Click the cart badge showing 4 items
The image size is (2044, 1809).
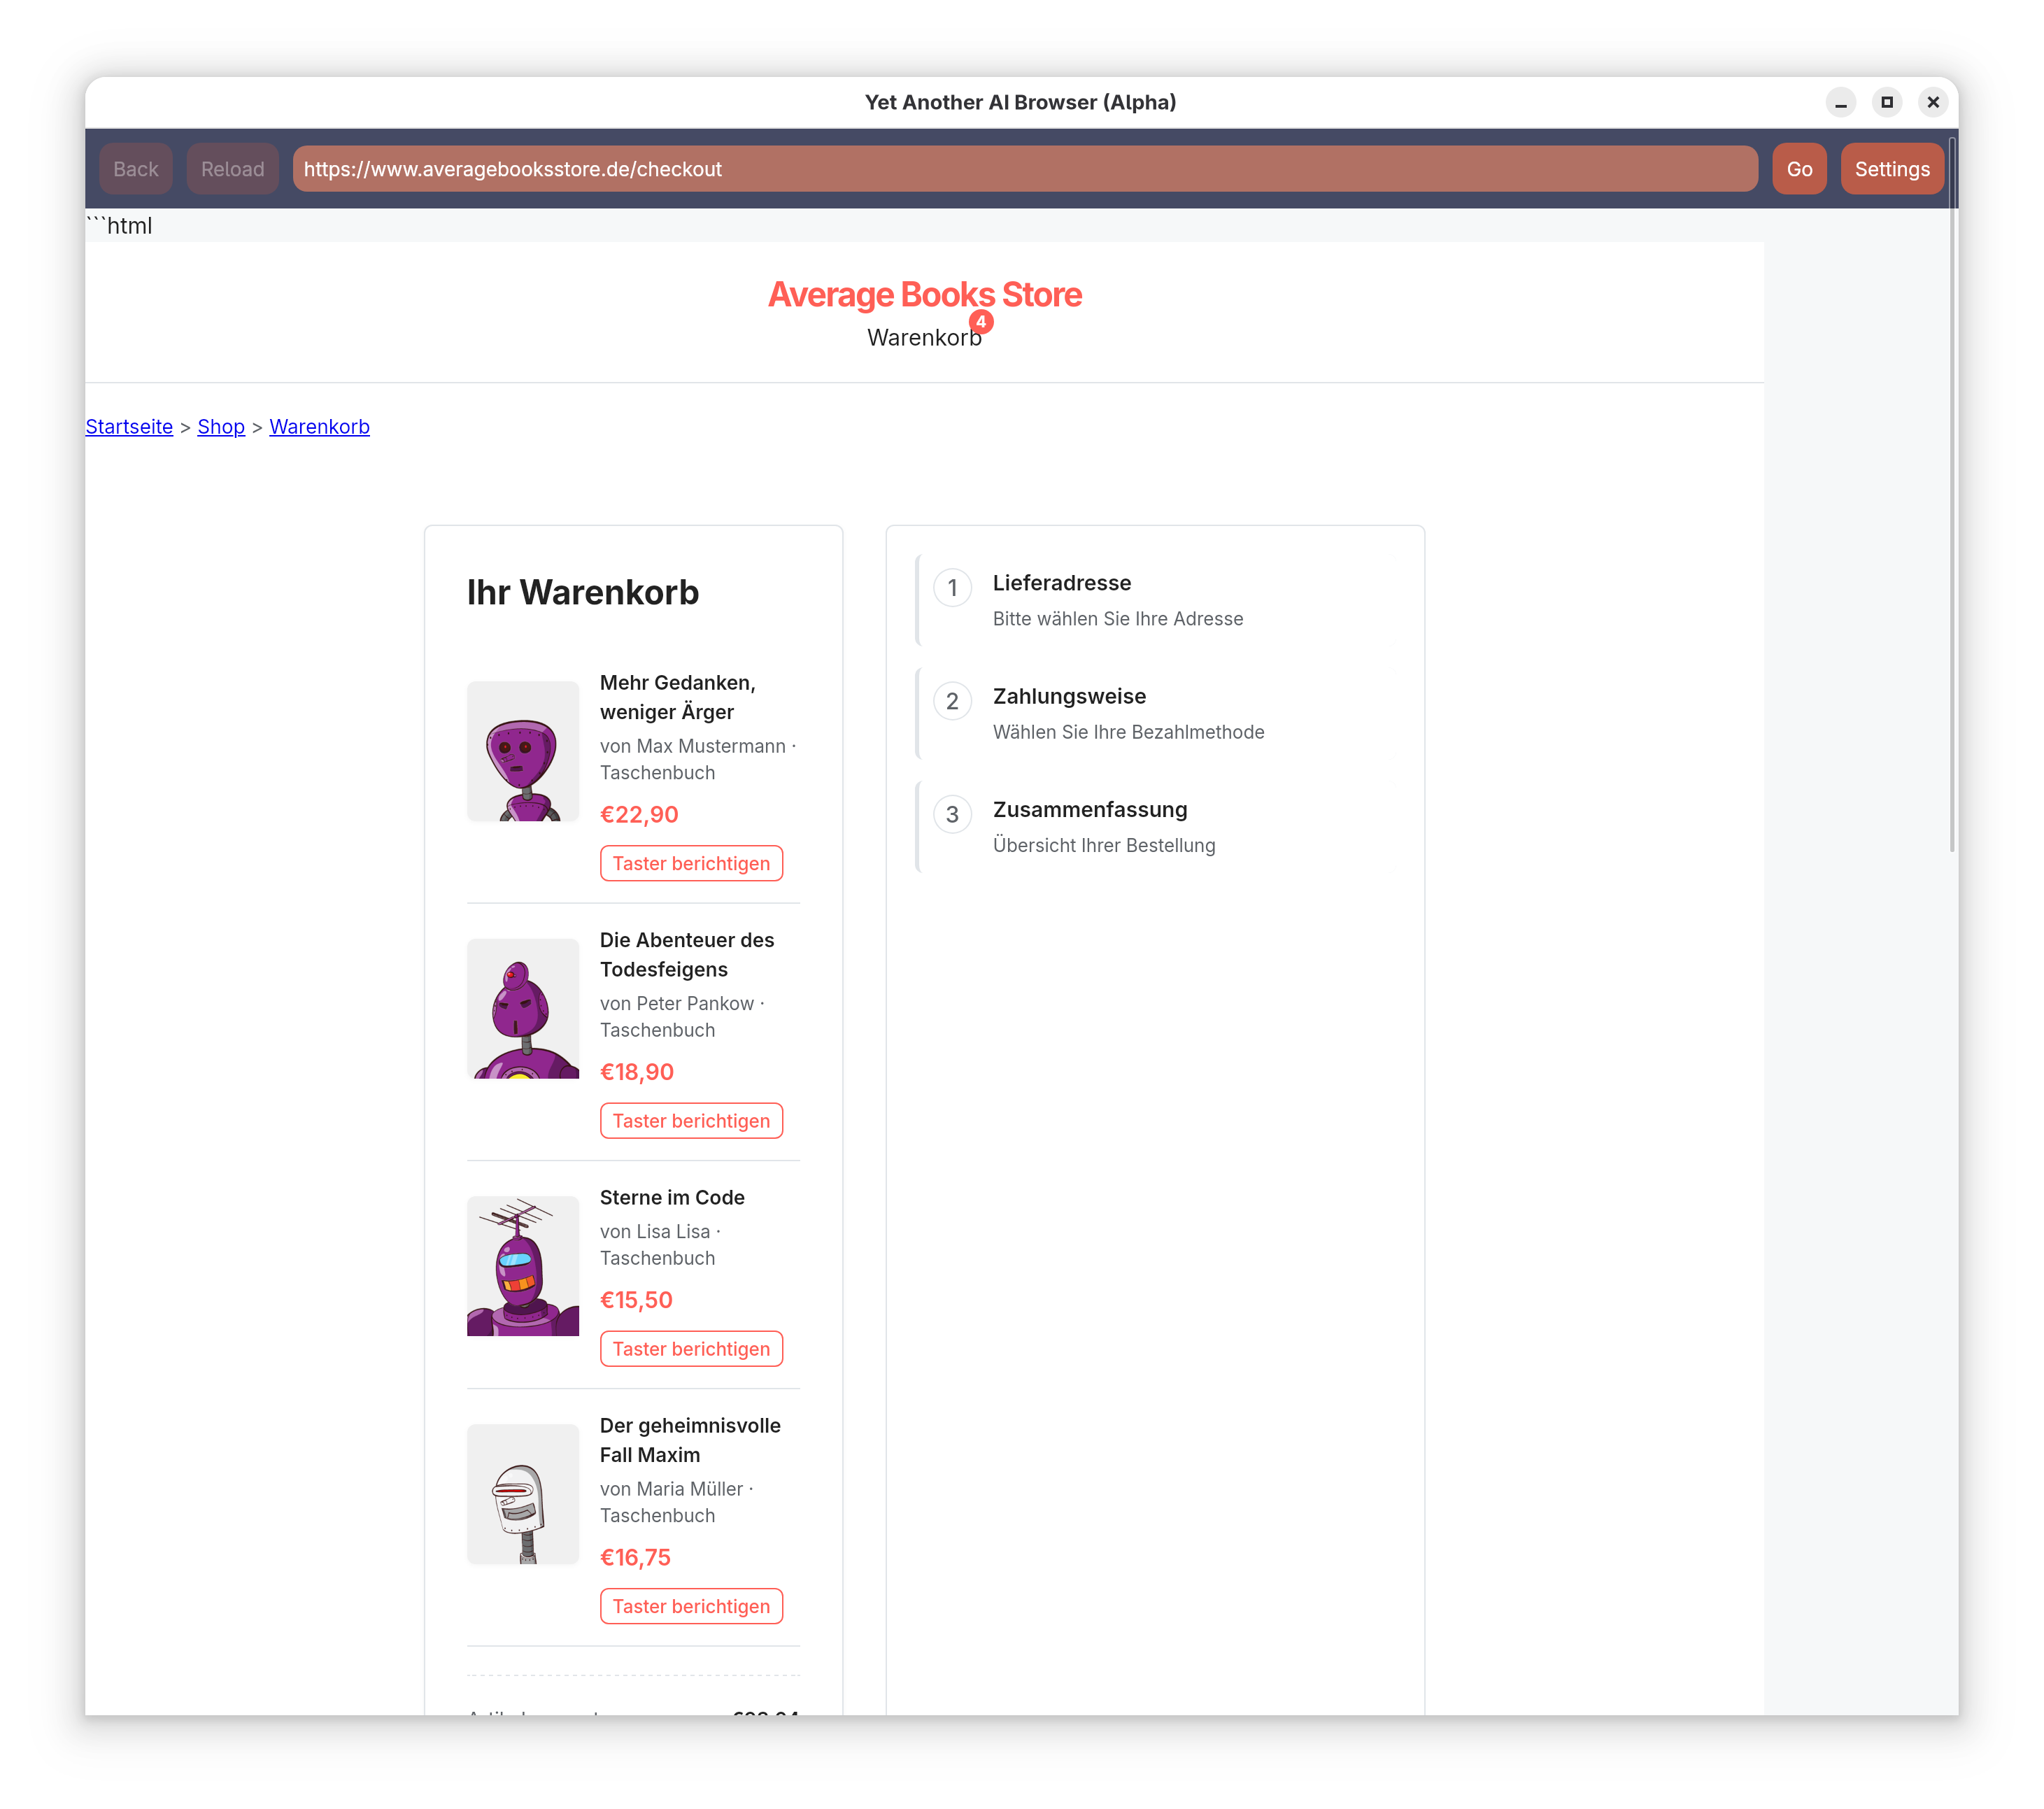point(981,322)
